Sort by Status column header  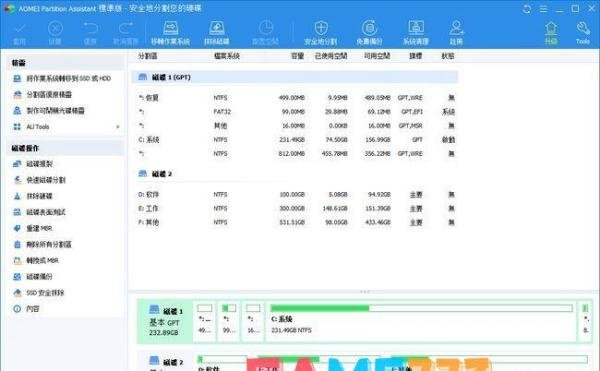[x=448, y=56]
